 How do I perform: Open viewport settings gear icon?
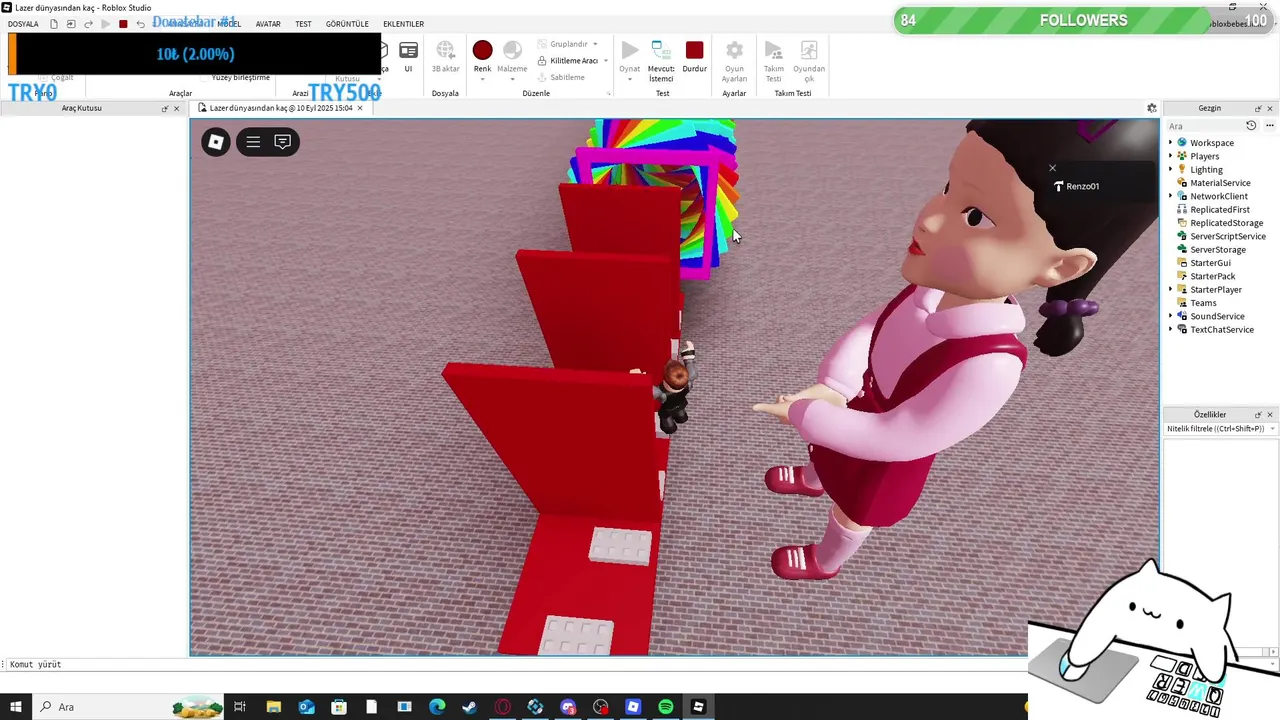(1151, 108)
